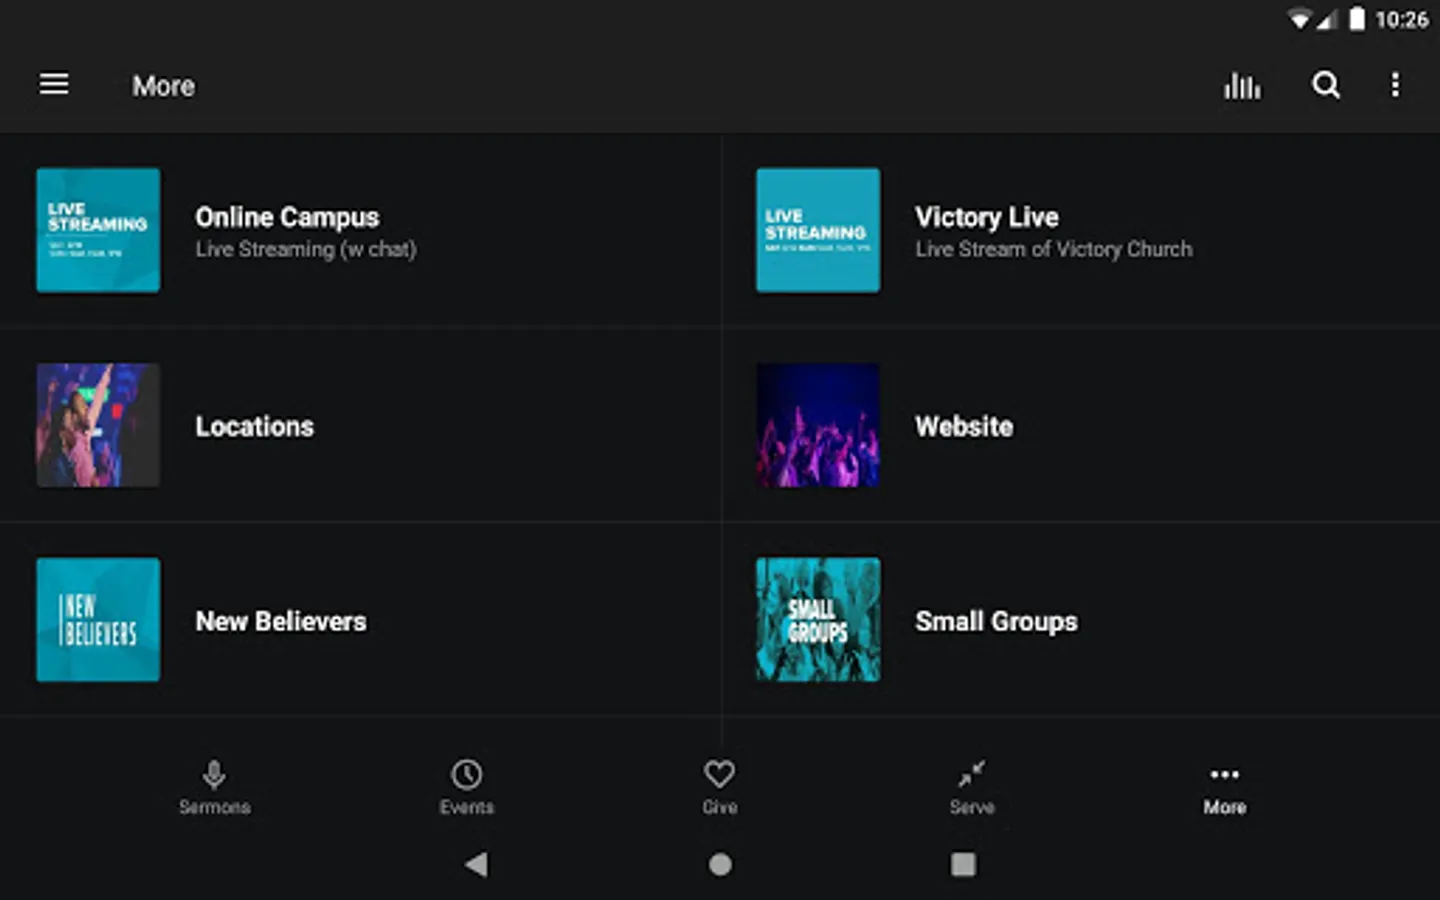Open the Website thumbnail image
1440x900 pixels.
[x=818, y=425]
